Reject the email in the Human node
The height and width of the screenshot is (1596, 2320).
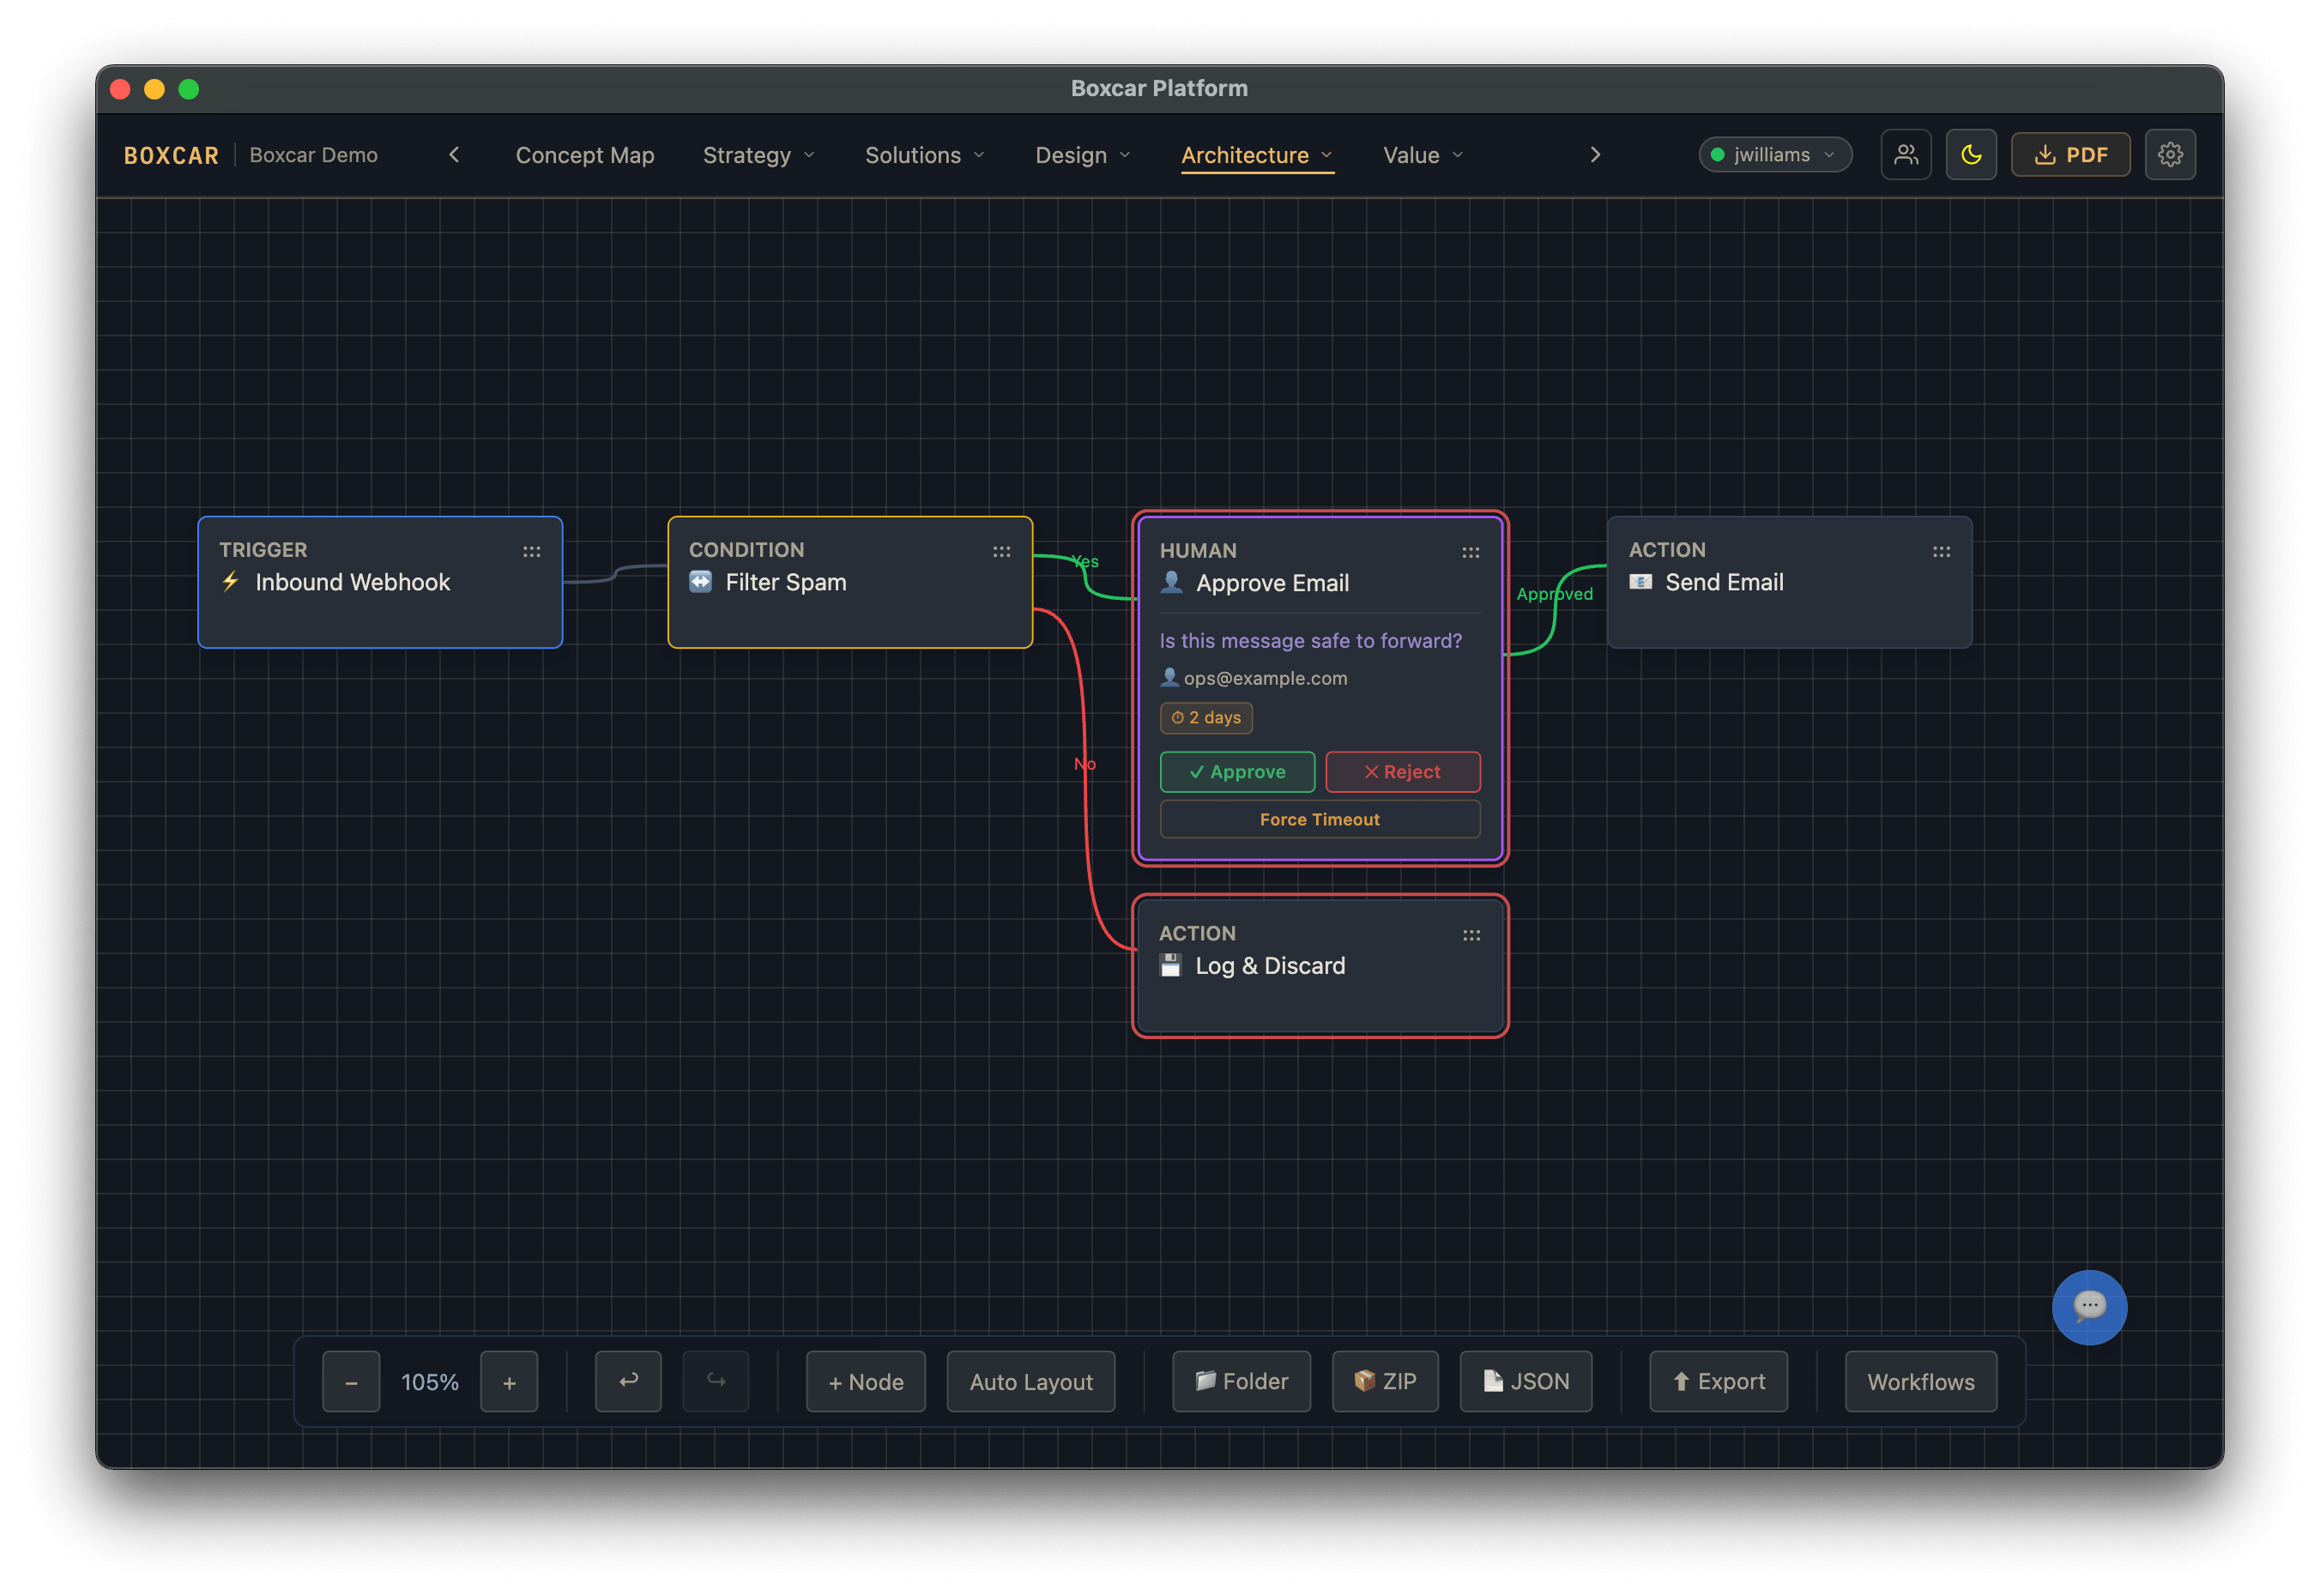click(1403, 772)
